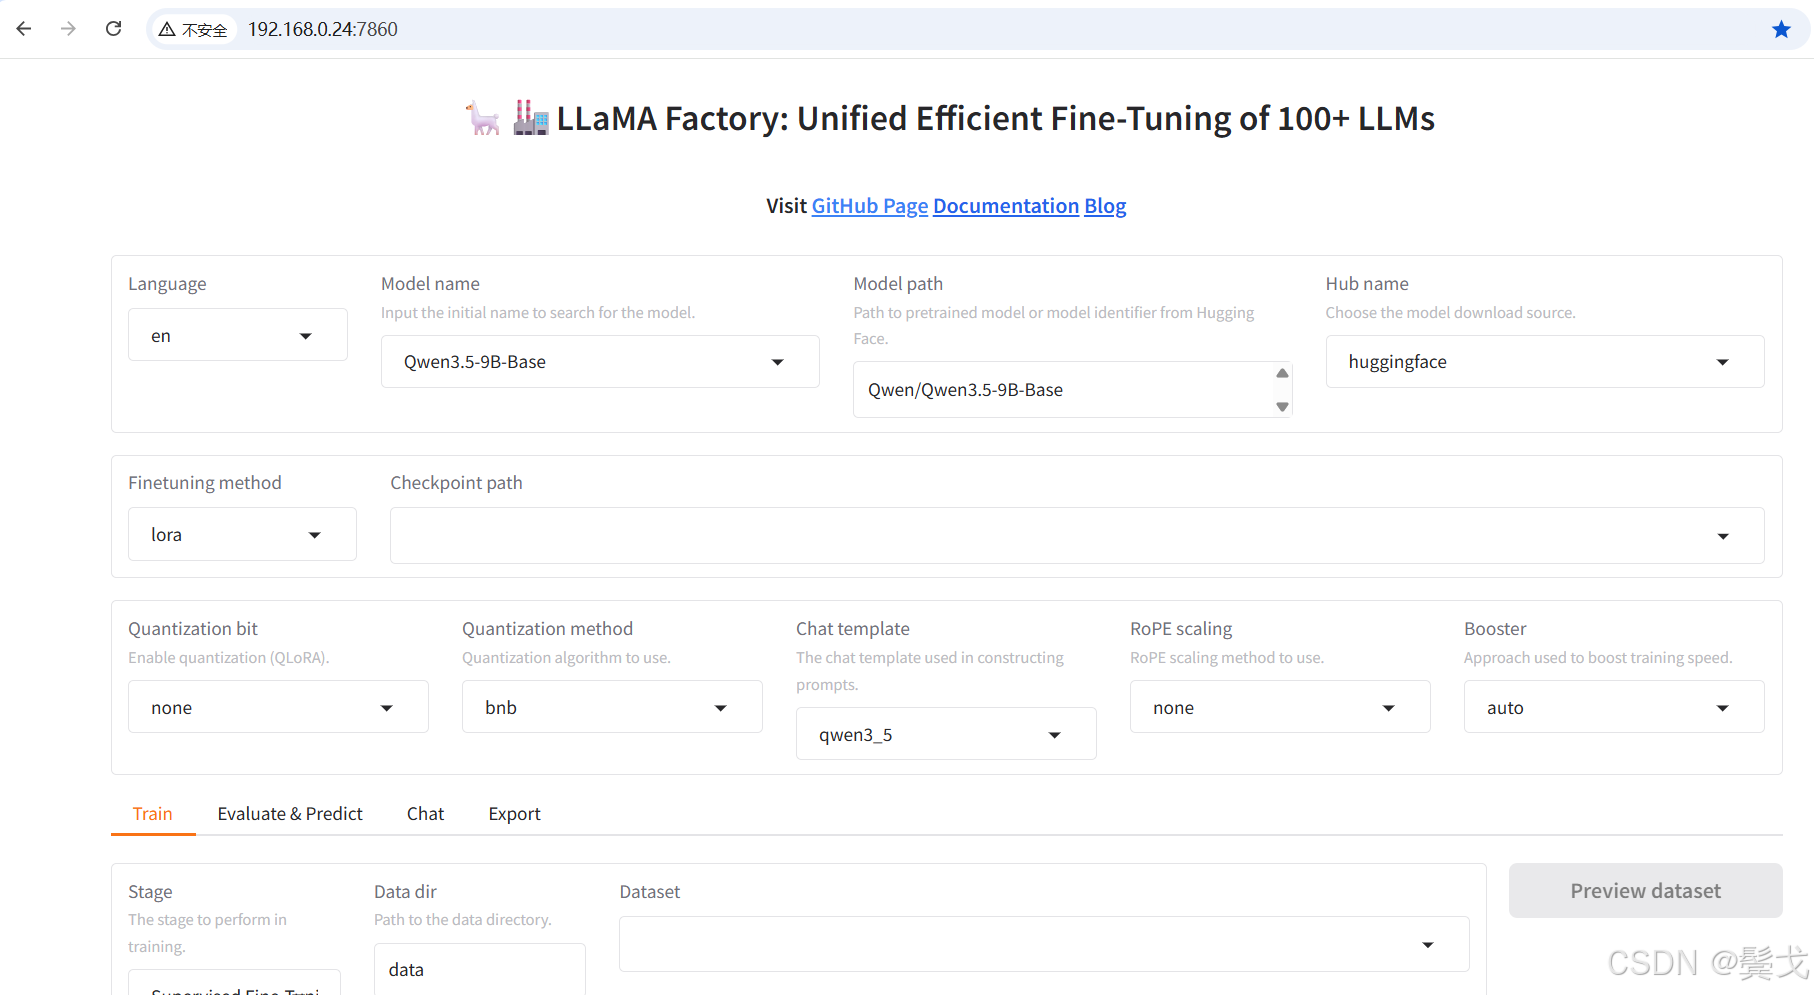The height and width of the screenshot is (995, 1814).
Task: Click the bookmark star icon
Action: [1781, 29]
